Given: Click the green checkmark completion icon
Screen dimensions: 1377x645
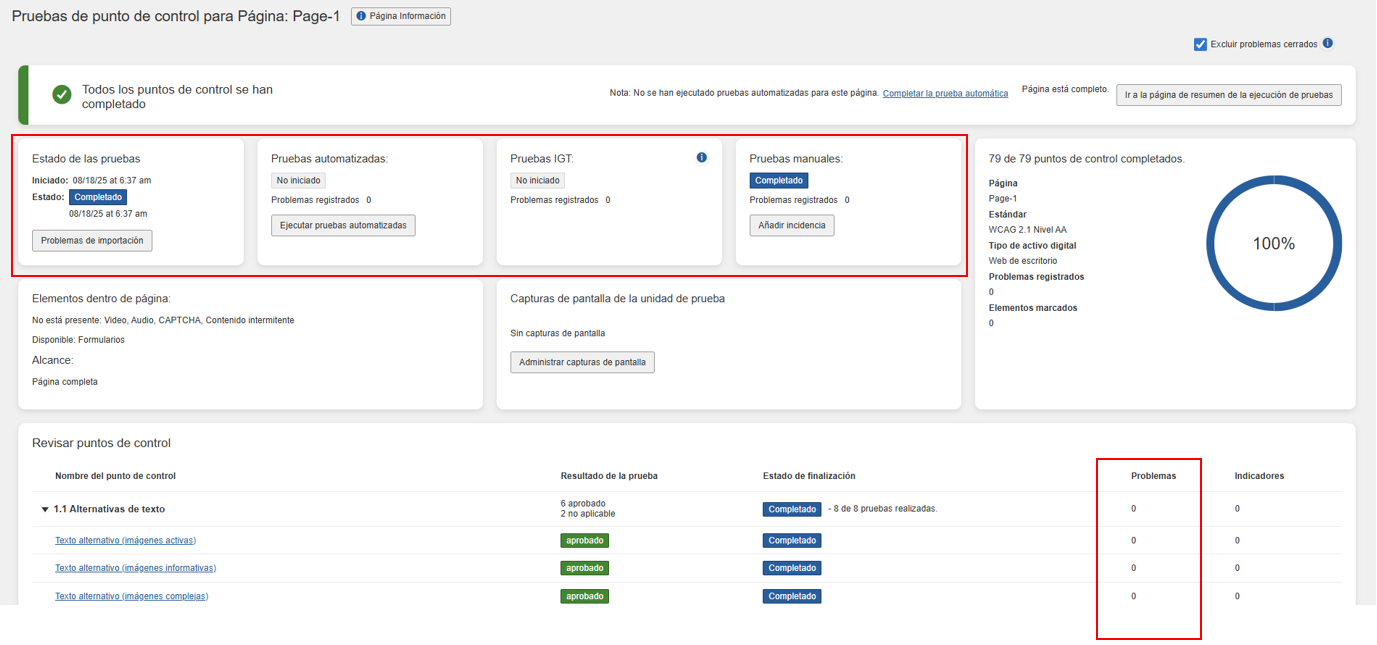Looking at the screenshot, I should [62, 94].
